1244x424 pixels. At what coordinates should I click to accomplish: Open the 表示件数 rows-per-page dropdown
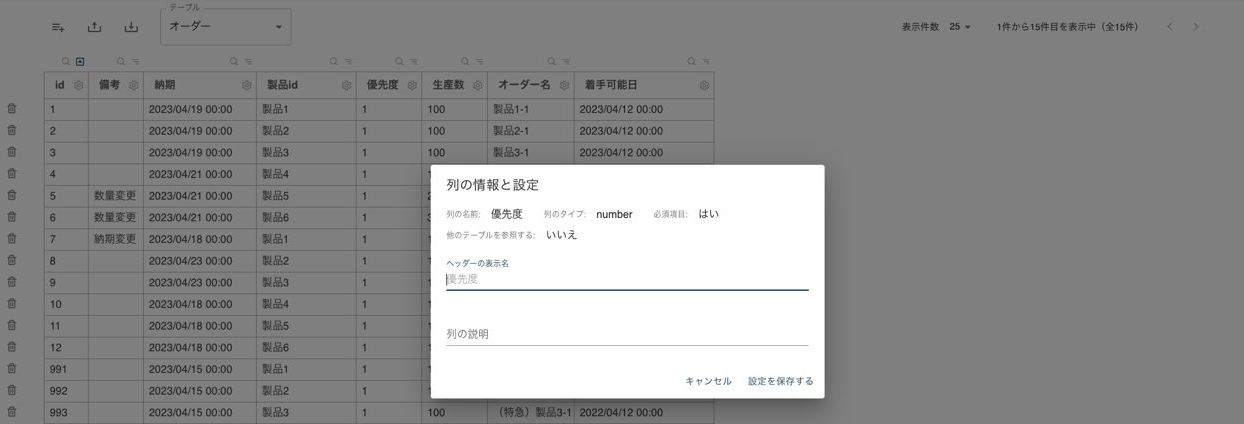[x=960, y=27]
